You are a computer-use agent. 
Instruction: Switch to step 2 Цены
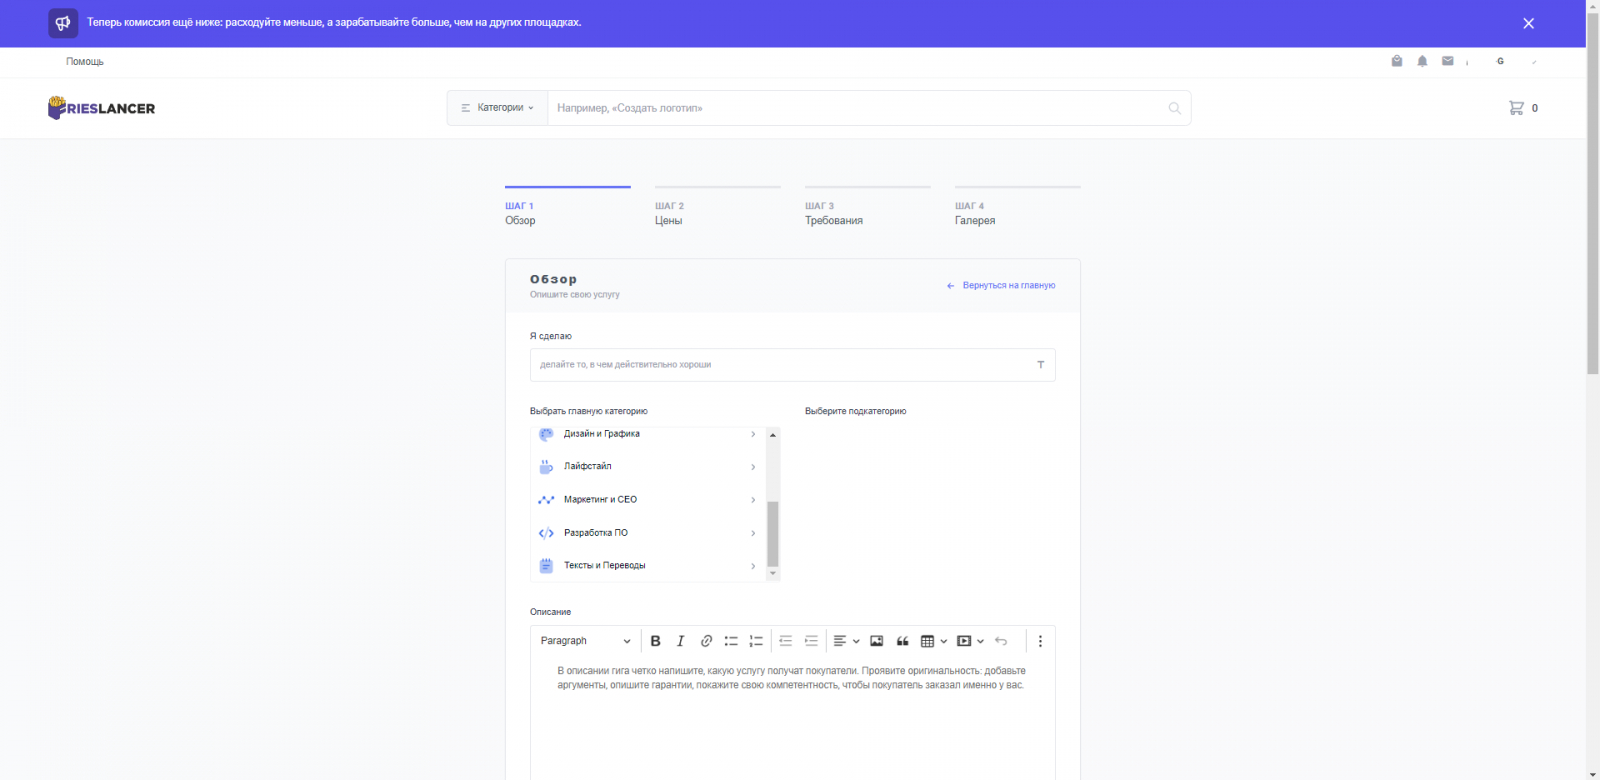(717, 207)
